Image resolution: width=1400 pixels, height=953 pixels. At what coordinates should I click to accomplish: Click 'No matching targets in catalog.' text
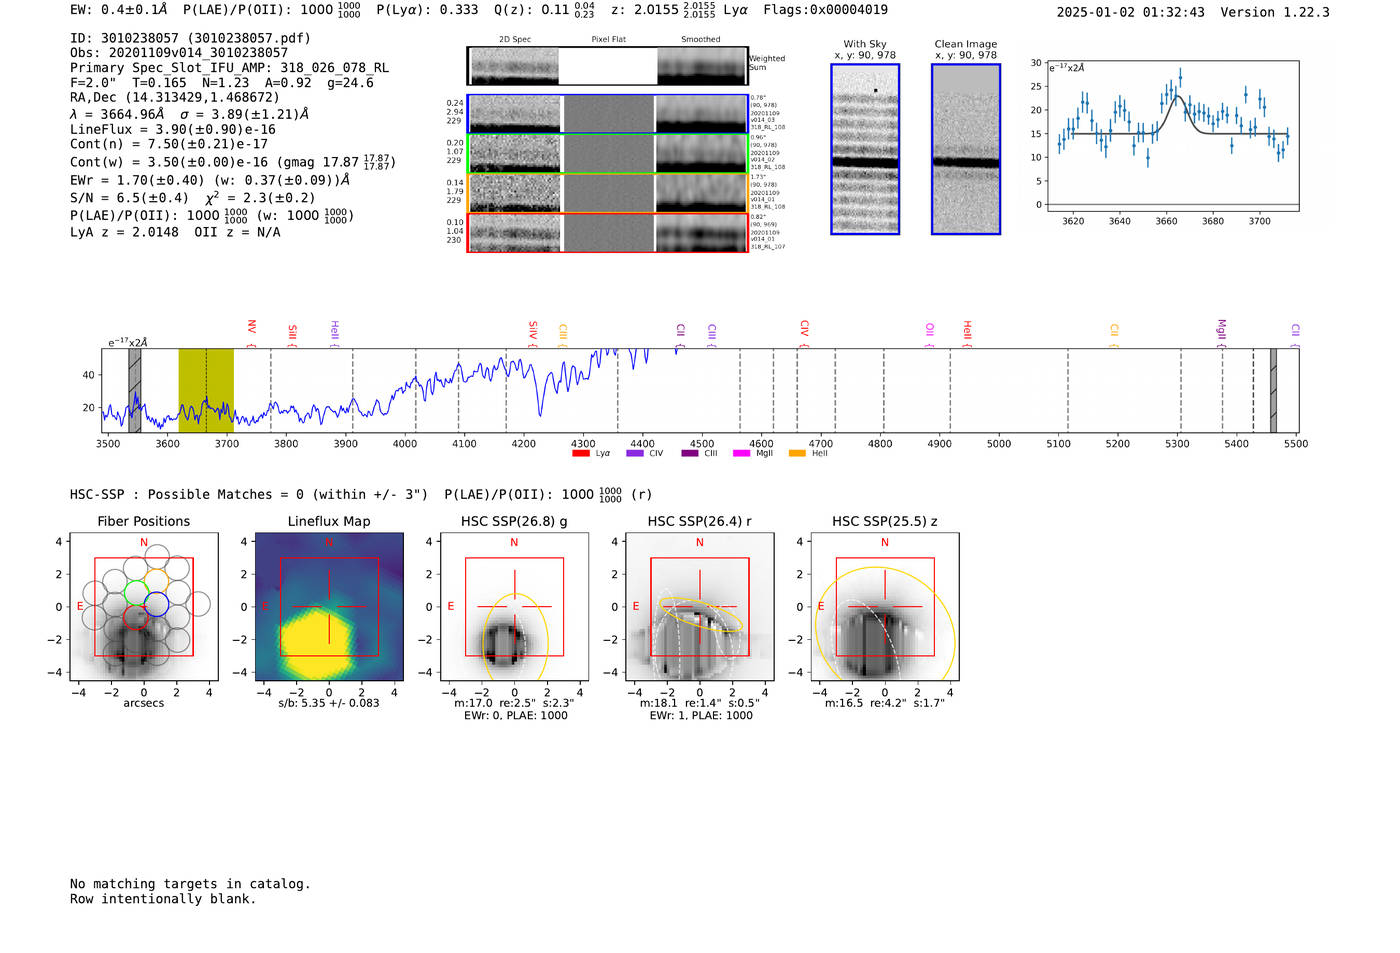pyautogui.click(x=190, y=884)
